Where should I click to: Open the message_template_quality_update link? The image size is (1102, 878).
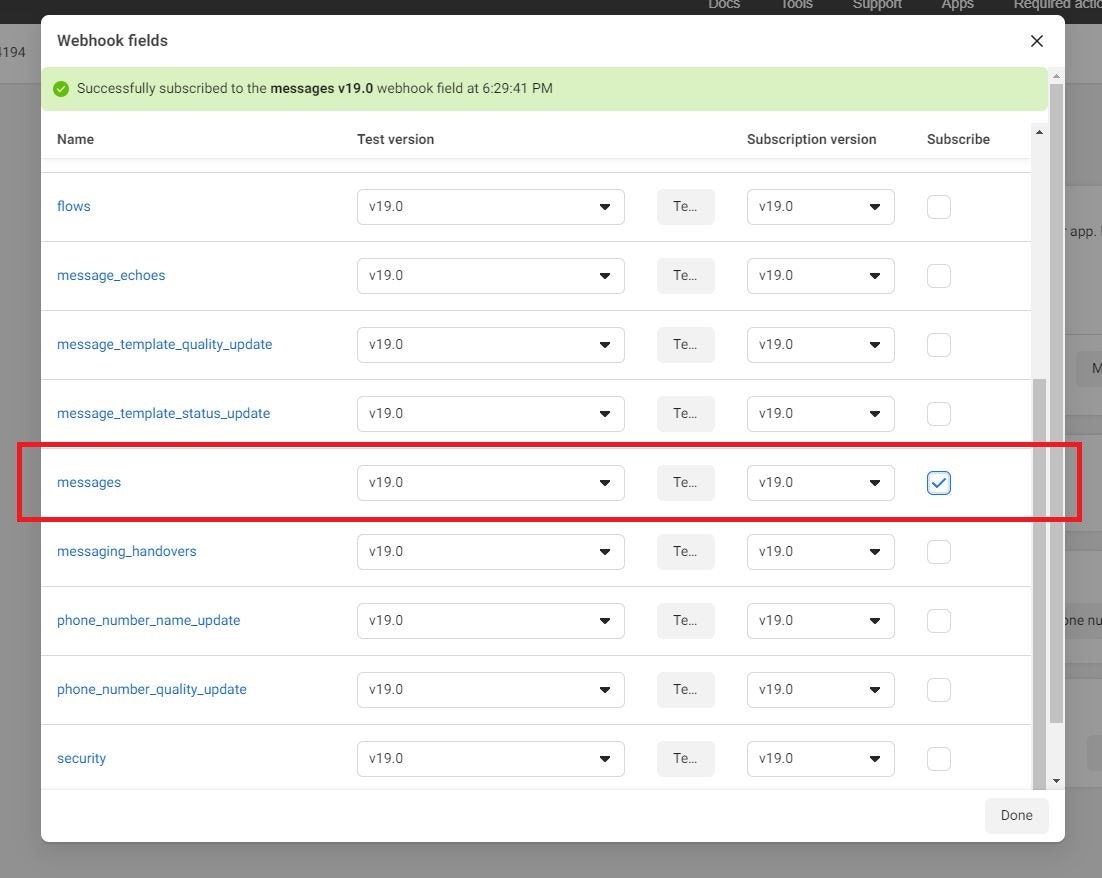point(164,344)
